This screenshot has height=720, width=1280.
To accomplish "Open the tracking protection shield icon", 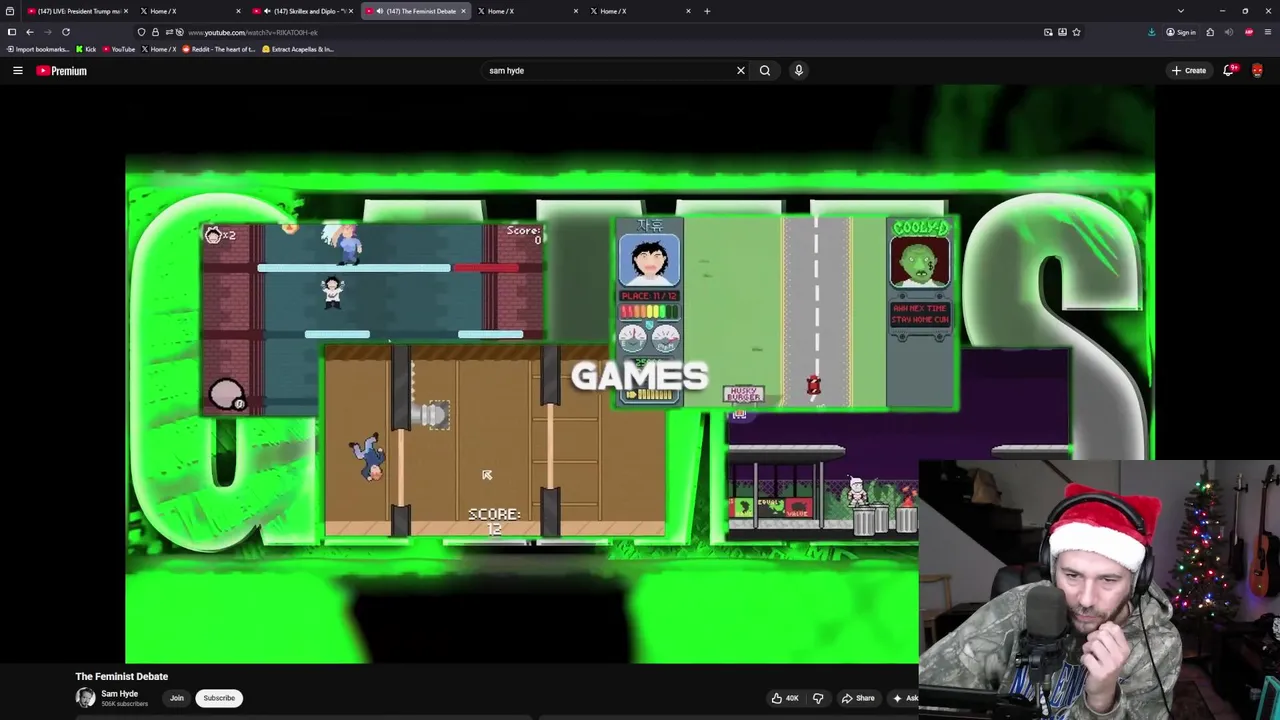I will pos(141,32).
